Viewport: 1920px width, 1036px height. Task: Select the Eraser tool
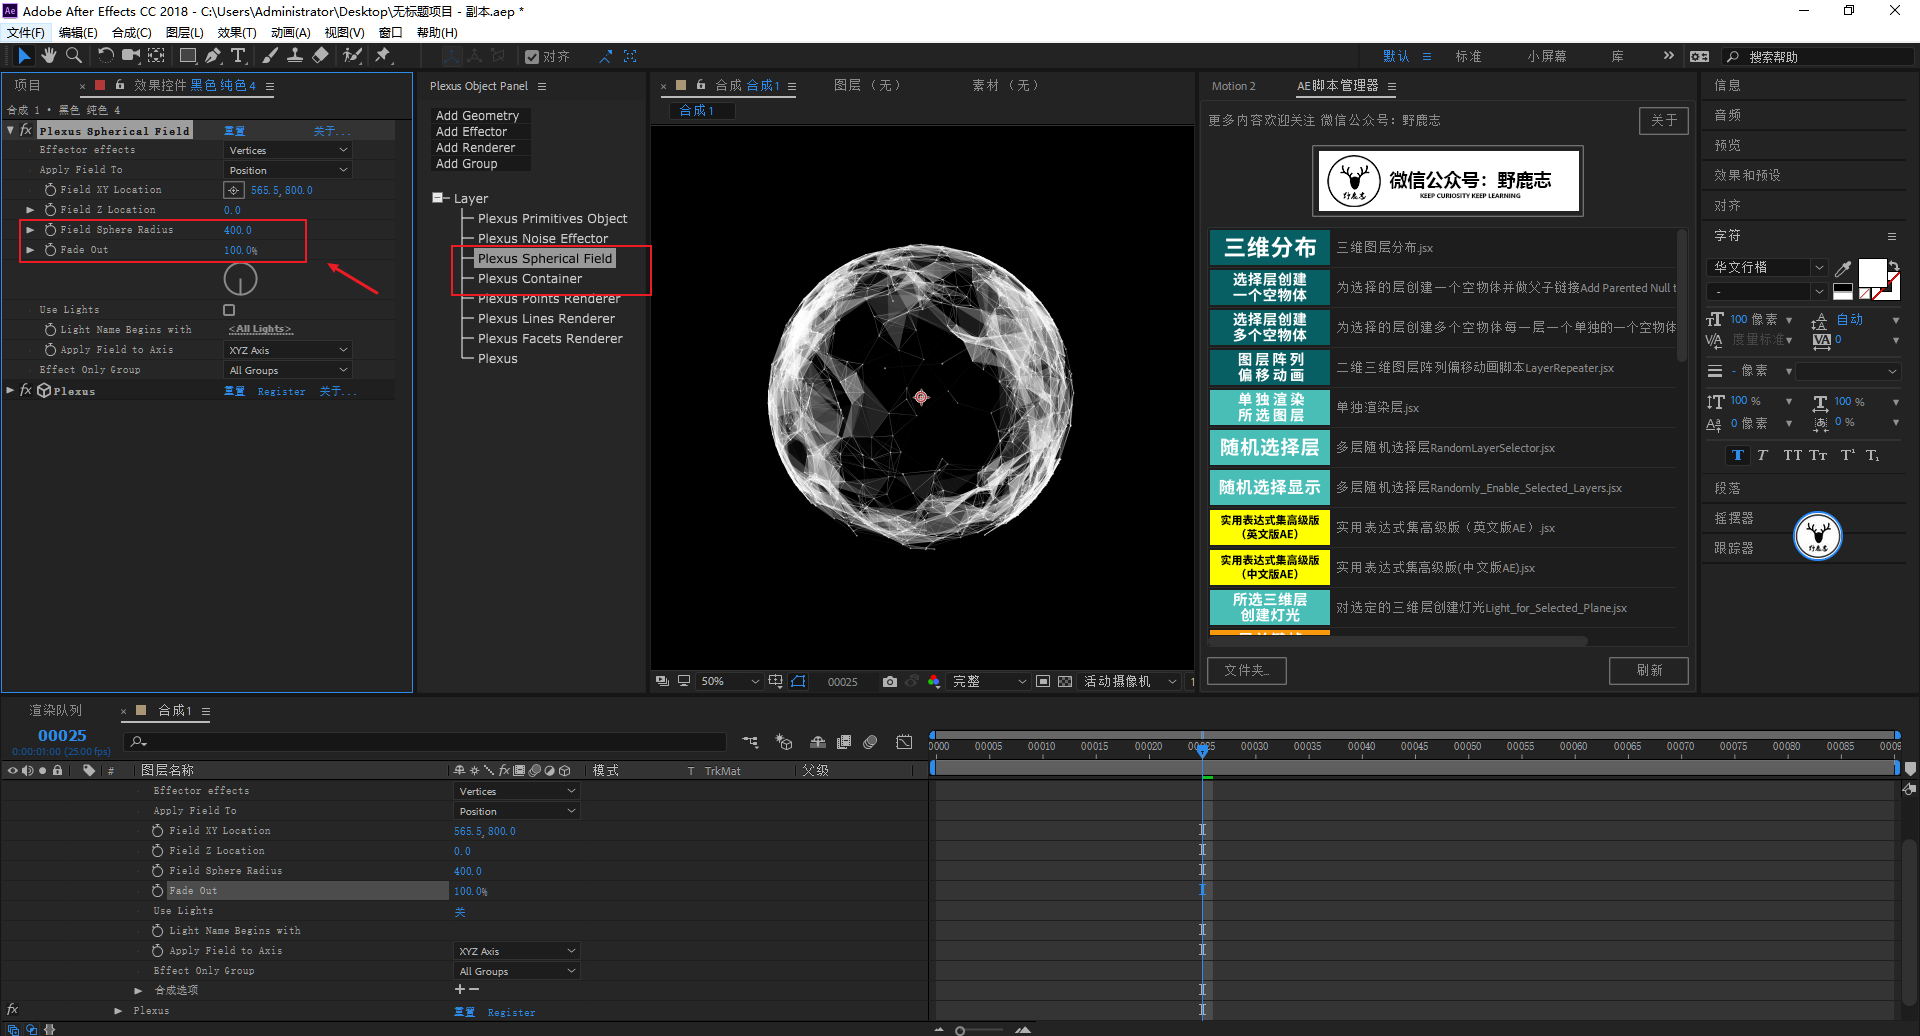(x=320, y=56)
